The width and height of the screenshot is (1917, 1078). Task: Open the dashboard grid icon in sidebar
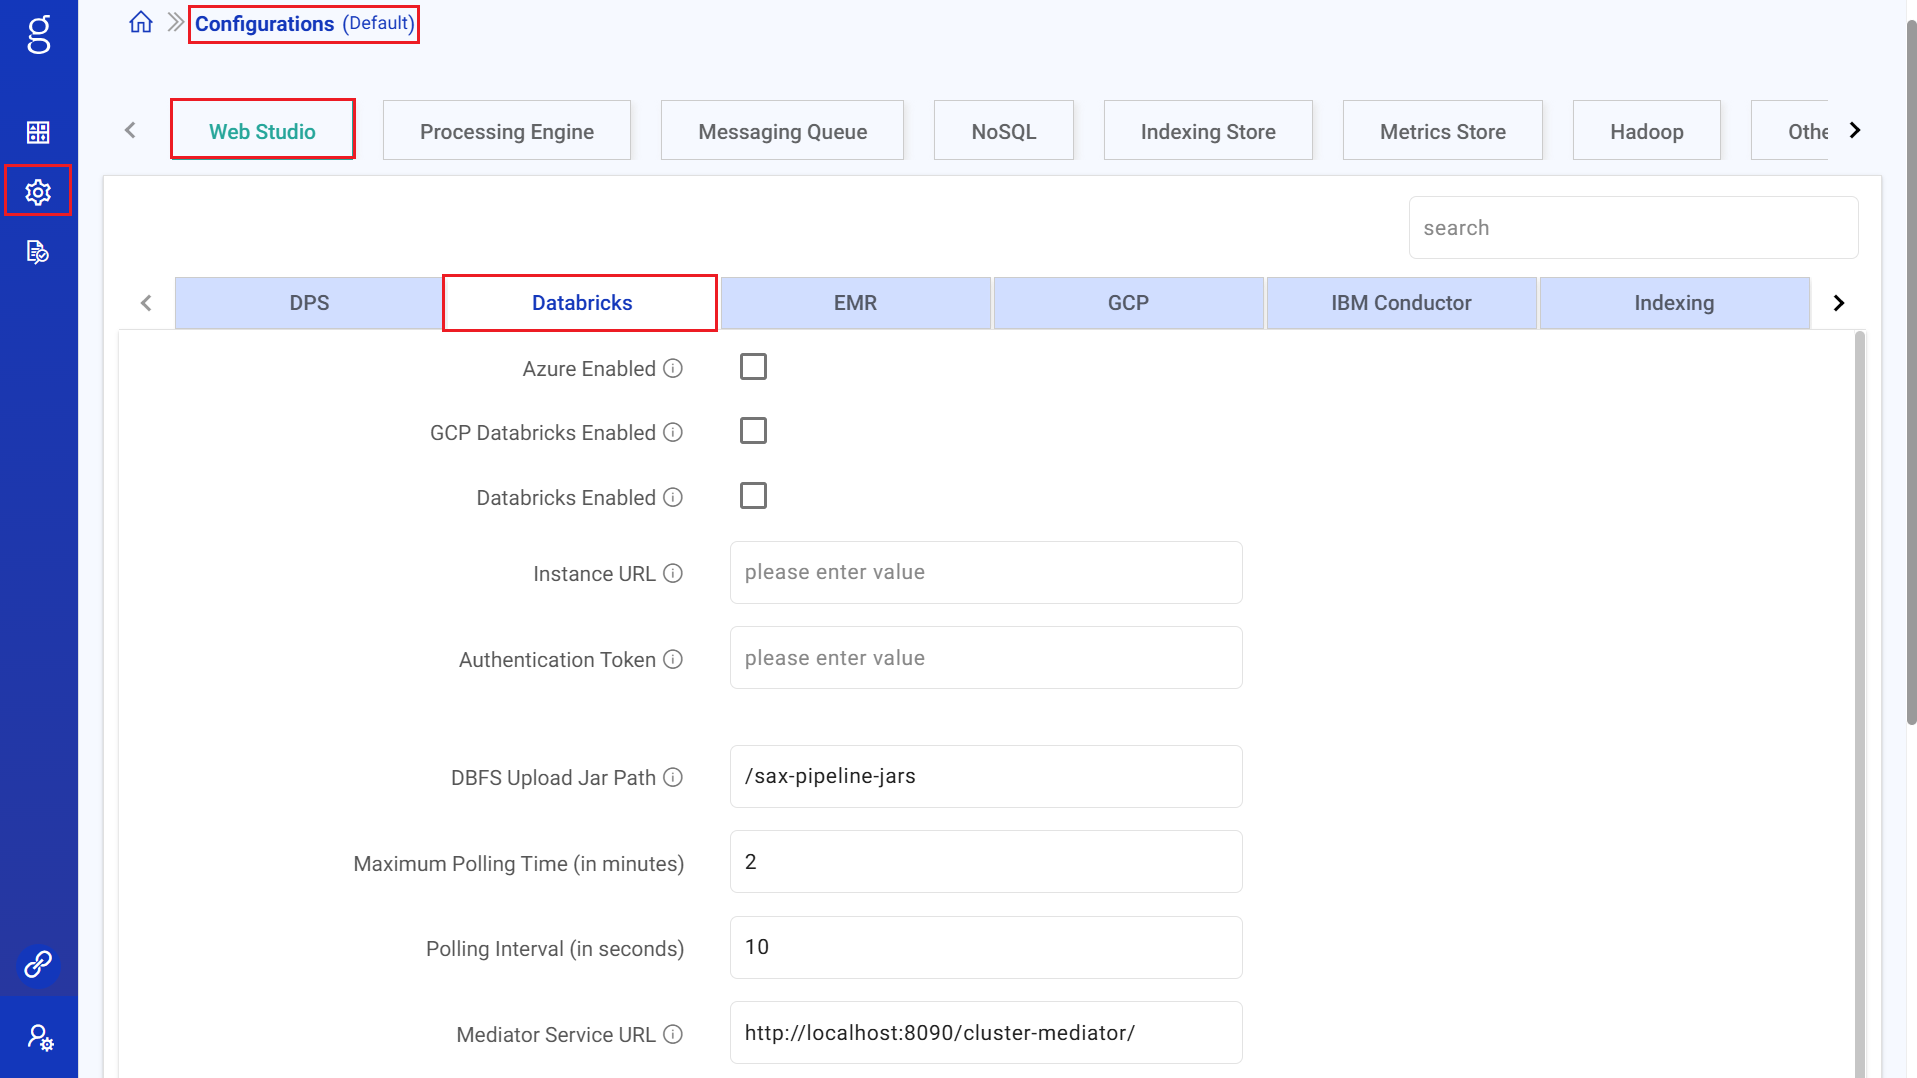point(38,132)
